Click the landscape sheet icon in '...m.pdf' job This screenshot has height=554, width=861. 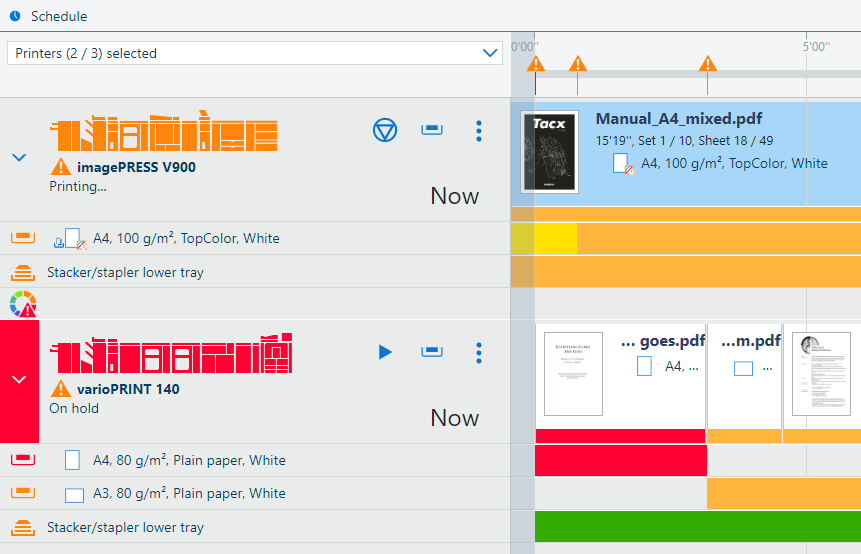click(743, 368)
